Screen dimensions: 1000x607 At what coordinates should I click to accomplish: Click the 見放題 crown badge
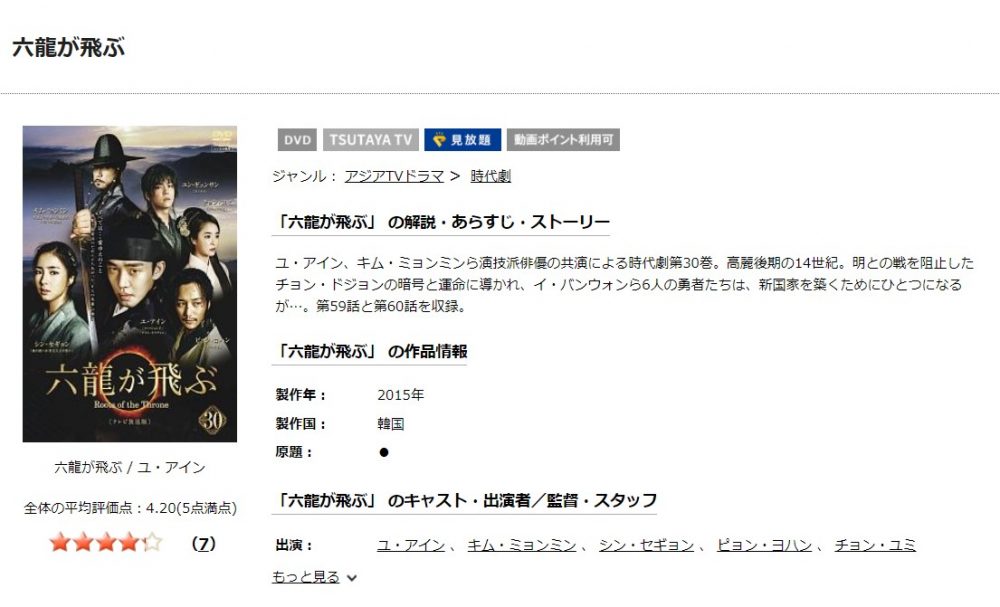pos(462,140)
